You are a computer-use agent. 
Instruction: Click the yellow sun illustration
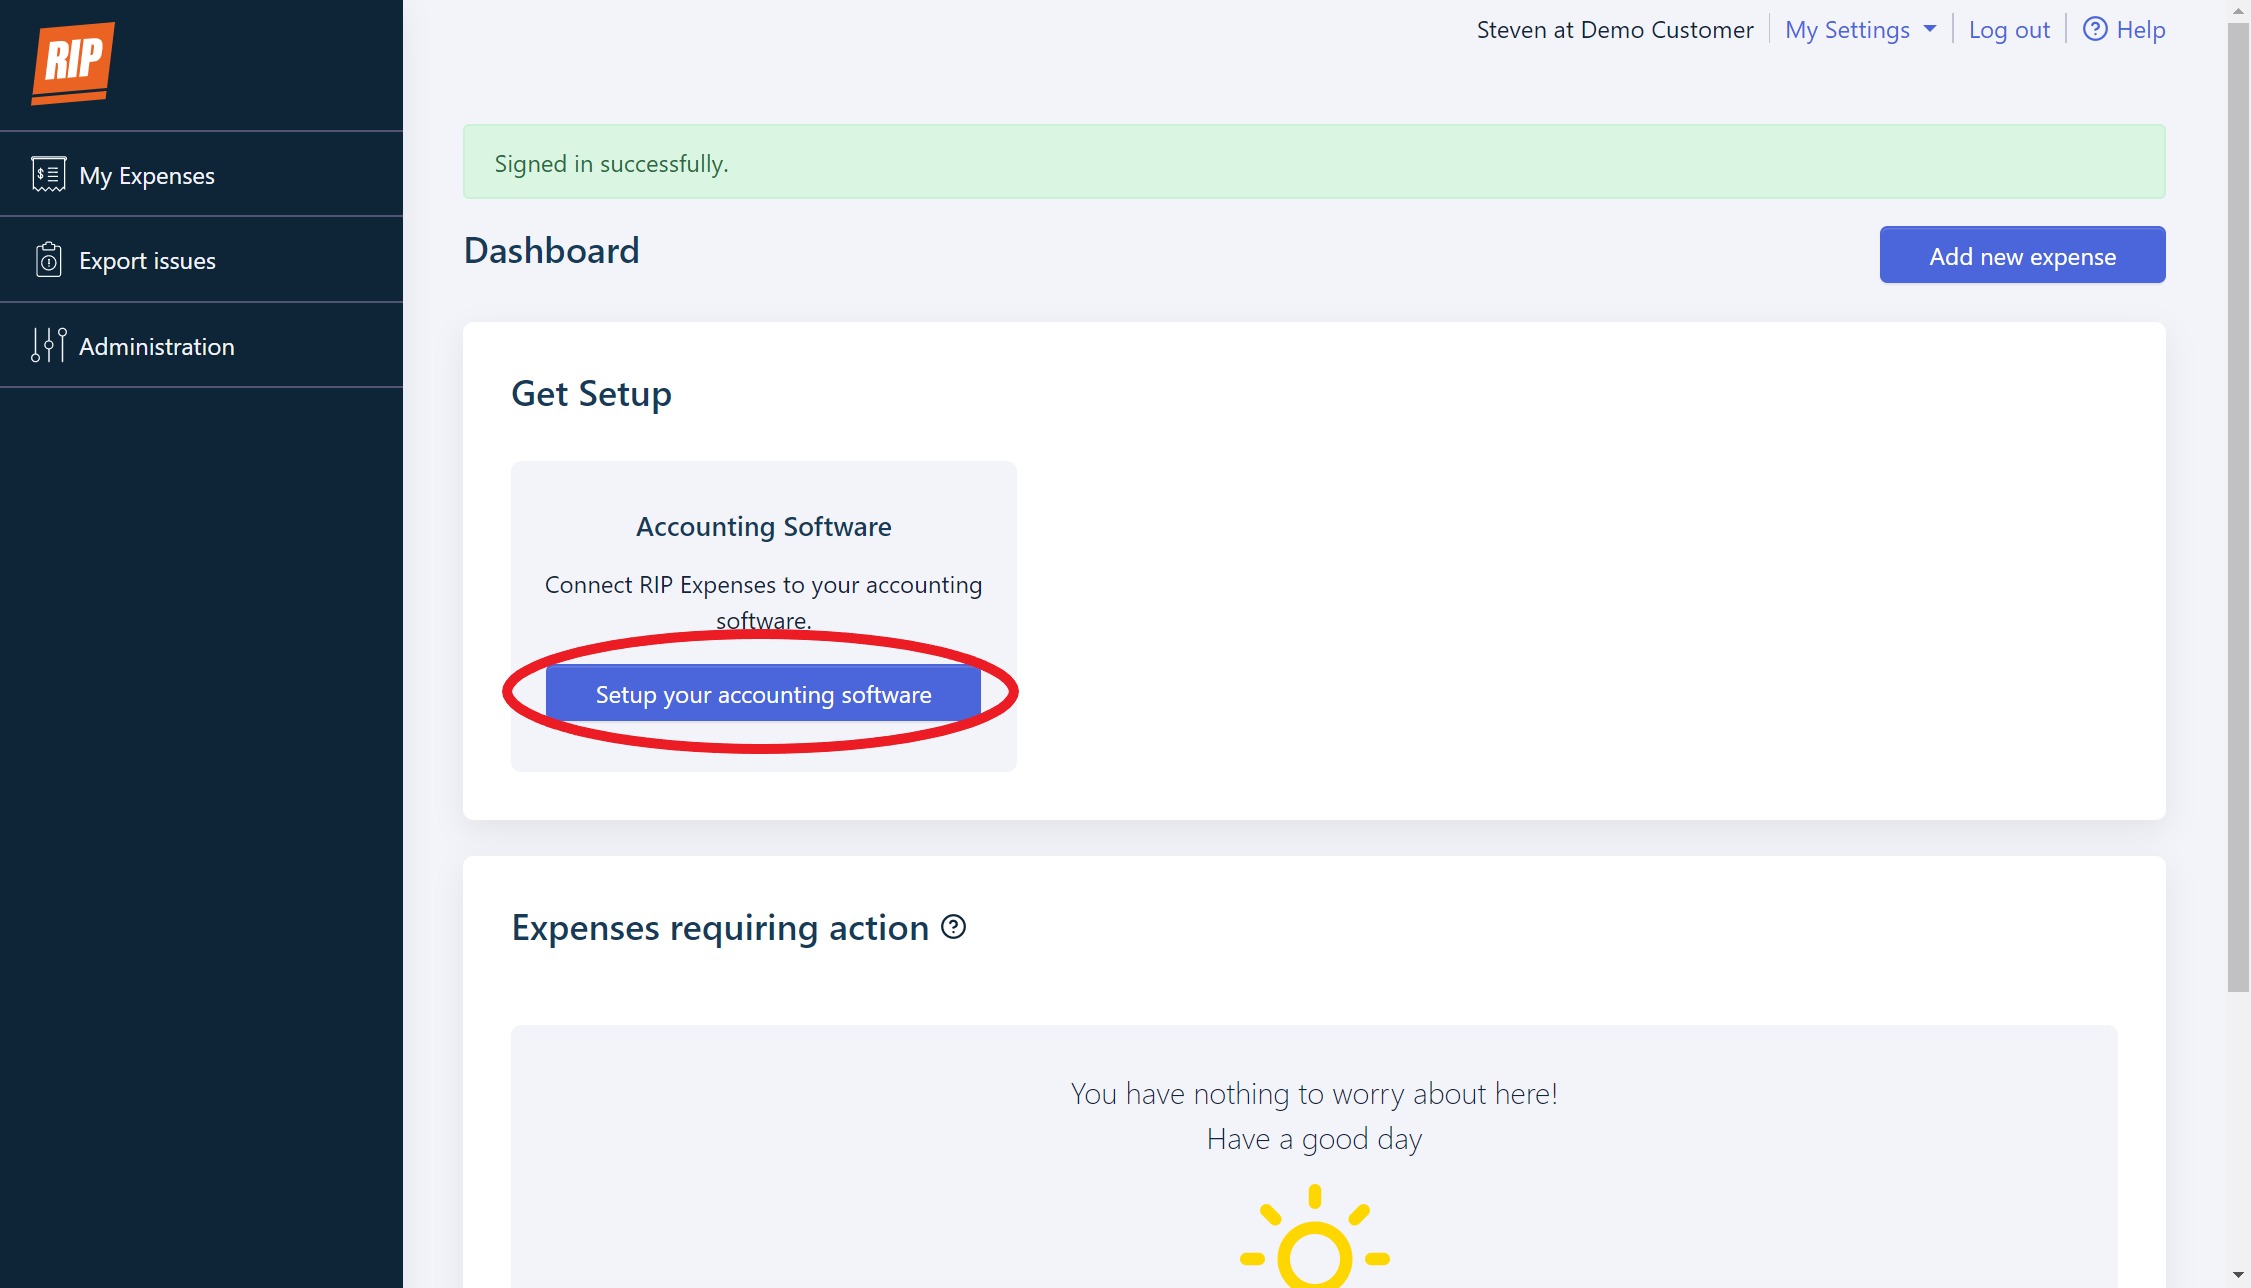click(x=1314, y=1245)
